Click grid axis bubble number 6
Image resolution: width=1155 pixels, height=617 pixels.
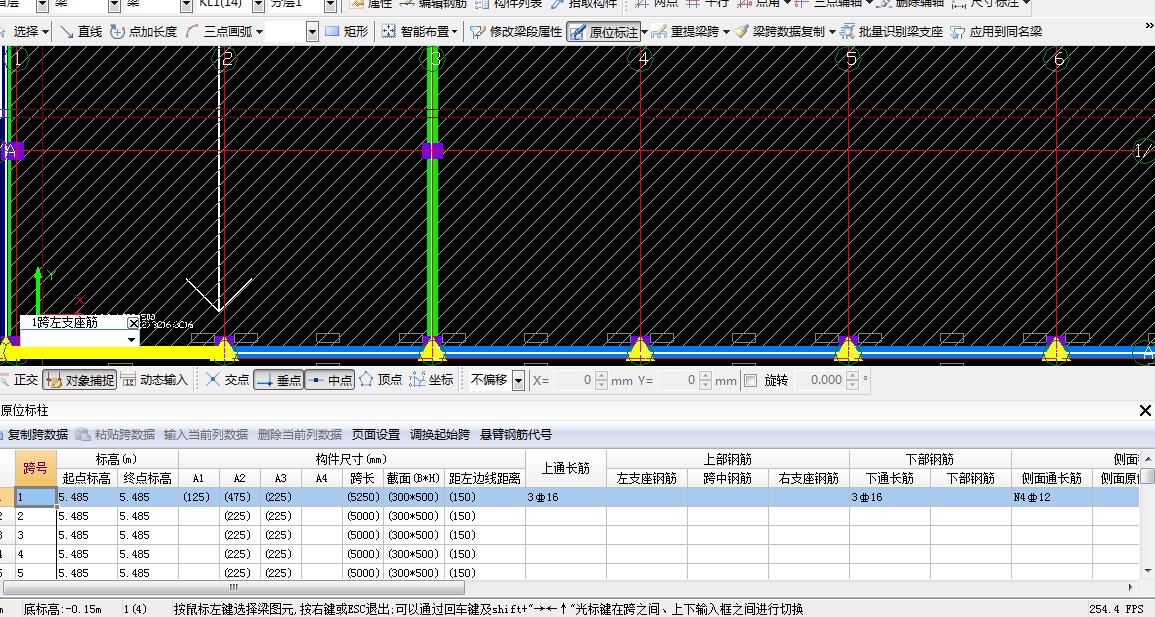[x=1059, y=59]
